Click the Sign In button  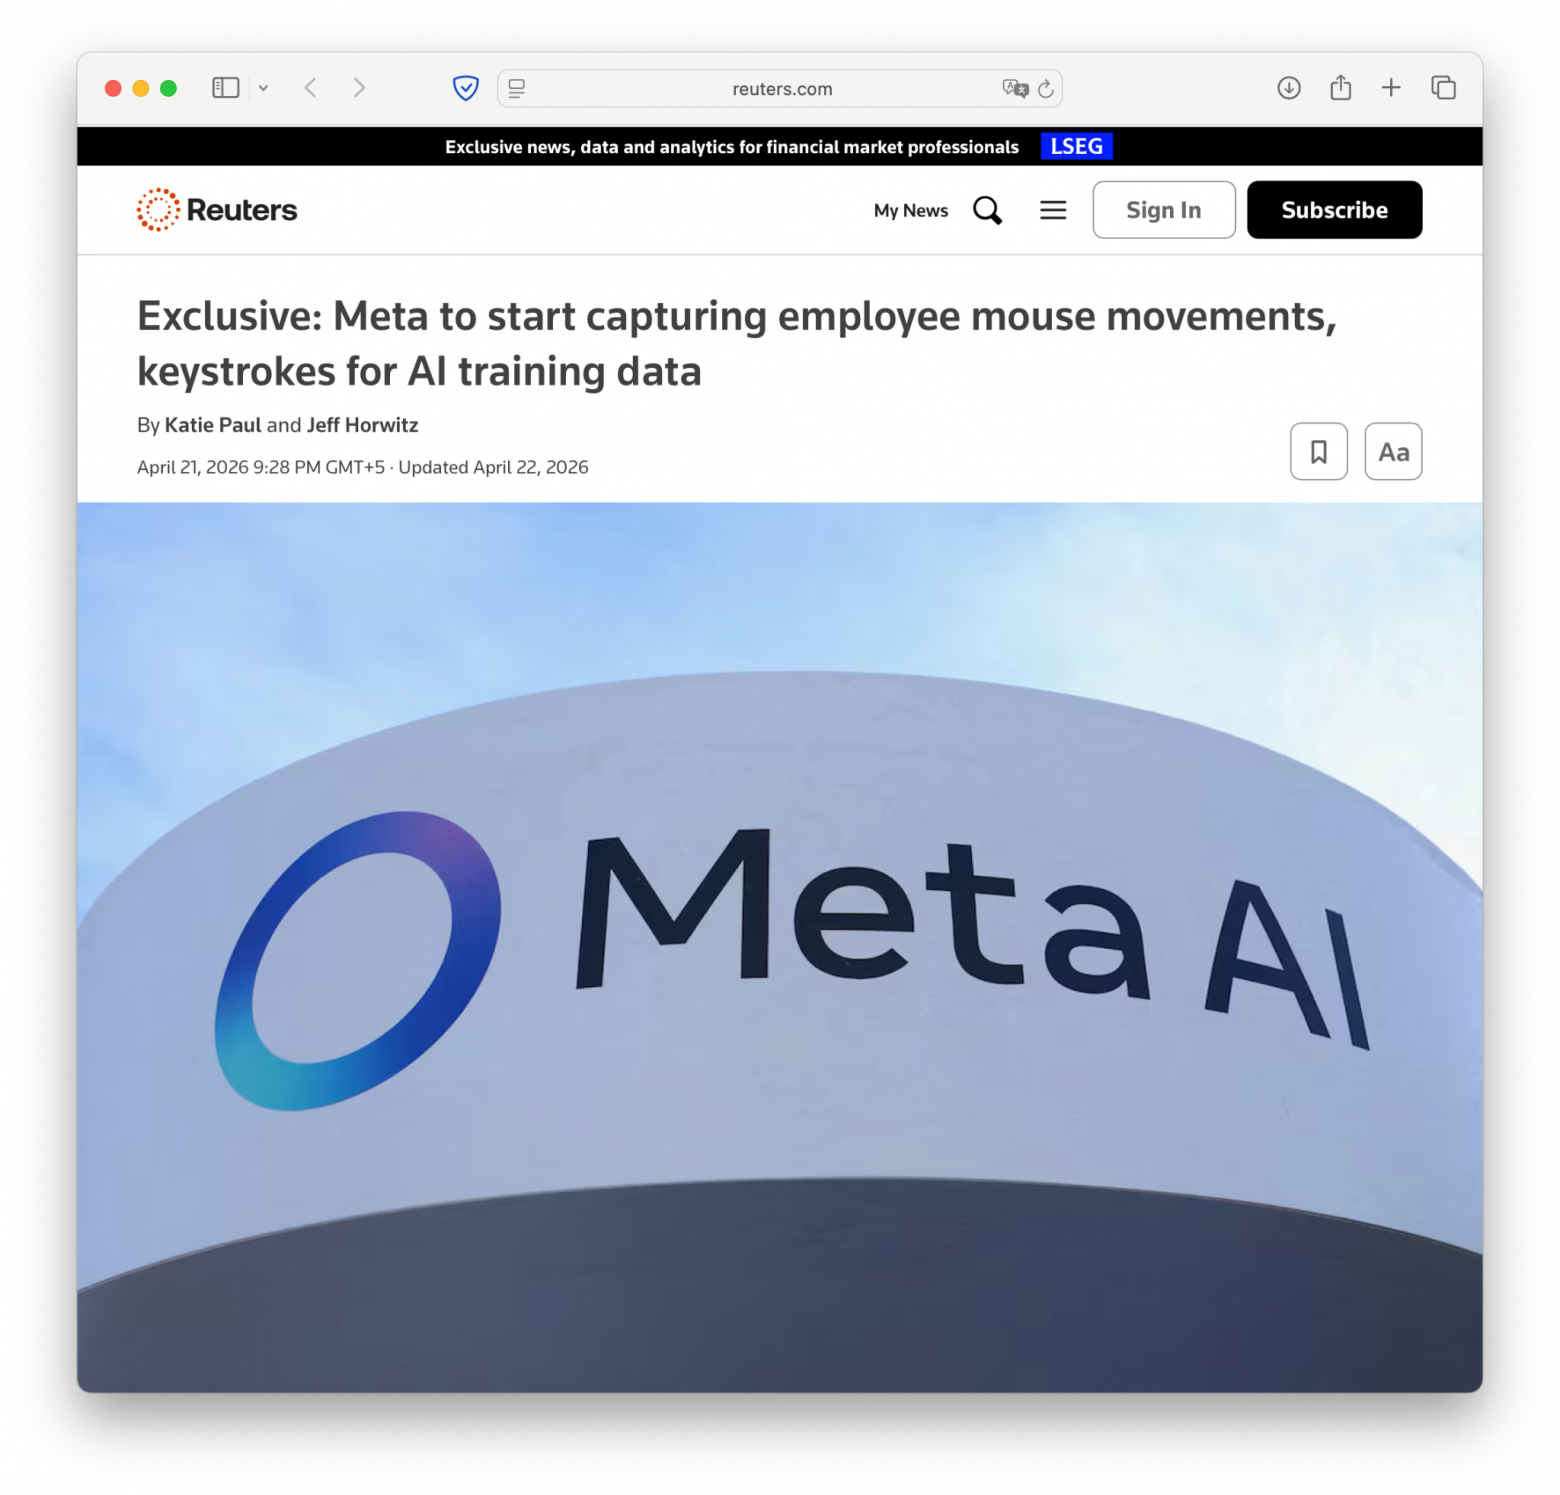[x=1164, y=210]
